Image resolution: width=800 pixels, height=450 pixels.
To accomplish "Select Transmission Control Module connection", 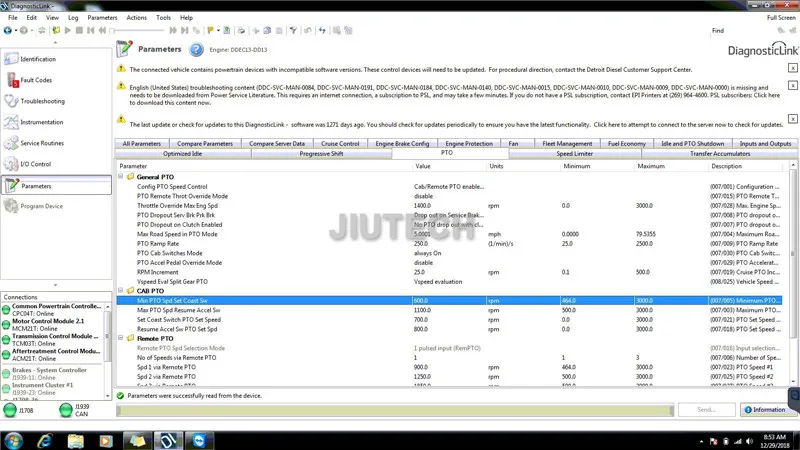I will click(x=53, y=340).
